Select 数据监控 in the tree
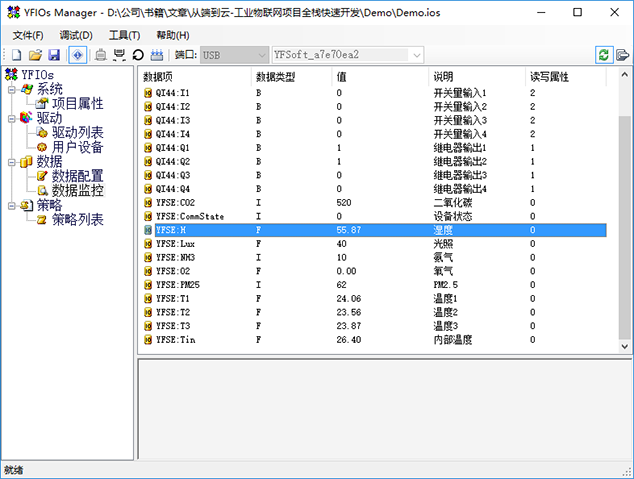The width and height of the screenshot is (634, 479). (78, 190)
